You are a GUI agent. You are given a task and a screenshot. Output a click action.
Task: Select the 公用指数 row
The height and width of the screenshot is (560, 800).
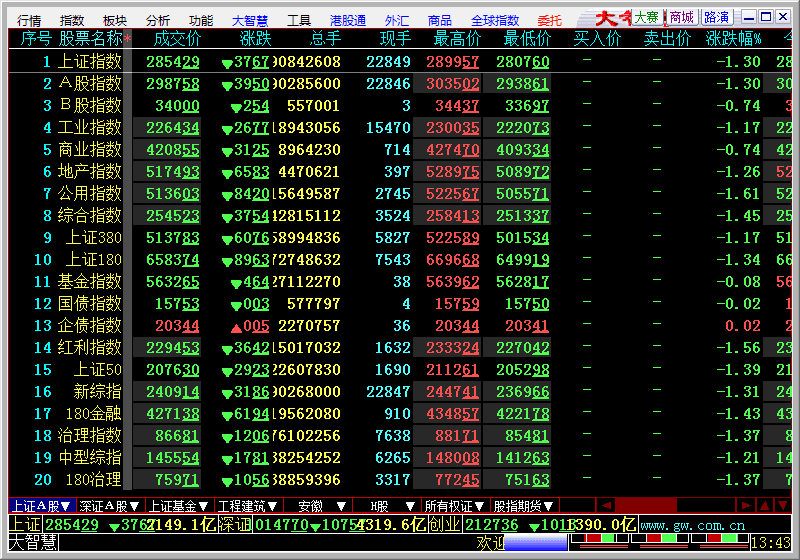pyautogui.click(x=400, y=193)
